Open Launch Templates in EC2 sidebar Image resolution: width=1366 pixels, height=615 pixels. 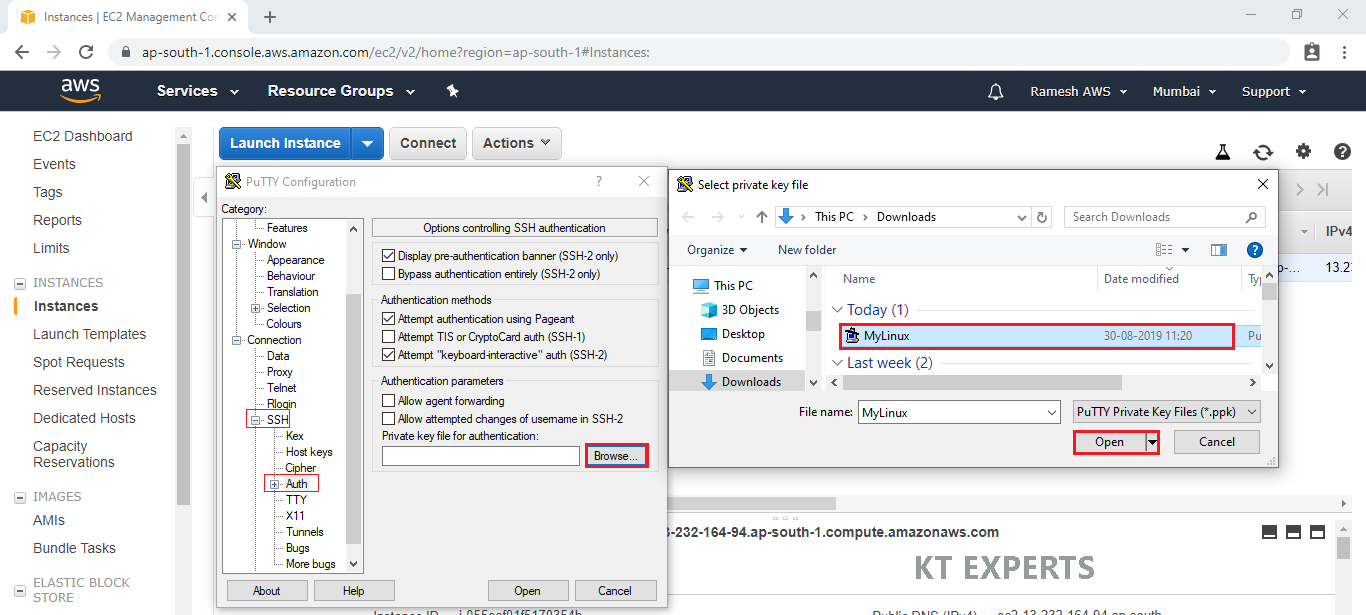(x=90, y=334)
